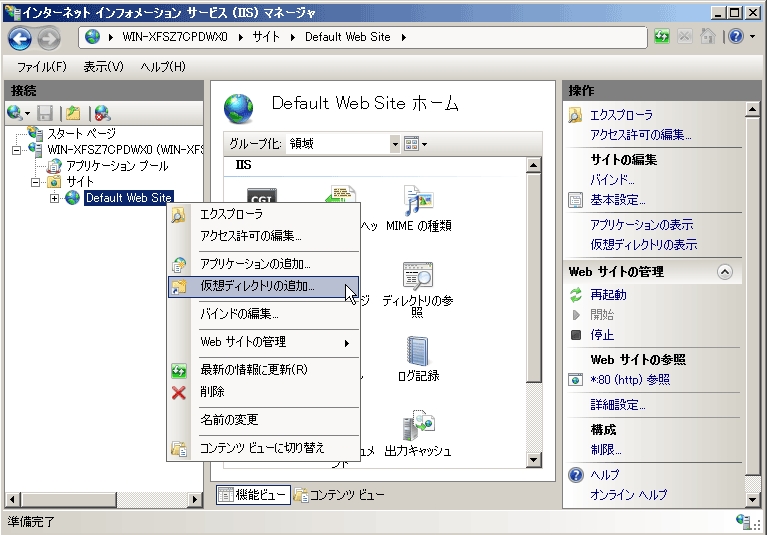The height and width of the screenshot is (535, 767).
Task: Open the ファイル(F) menu
Action: coord(42,67)
